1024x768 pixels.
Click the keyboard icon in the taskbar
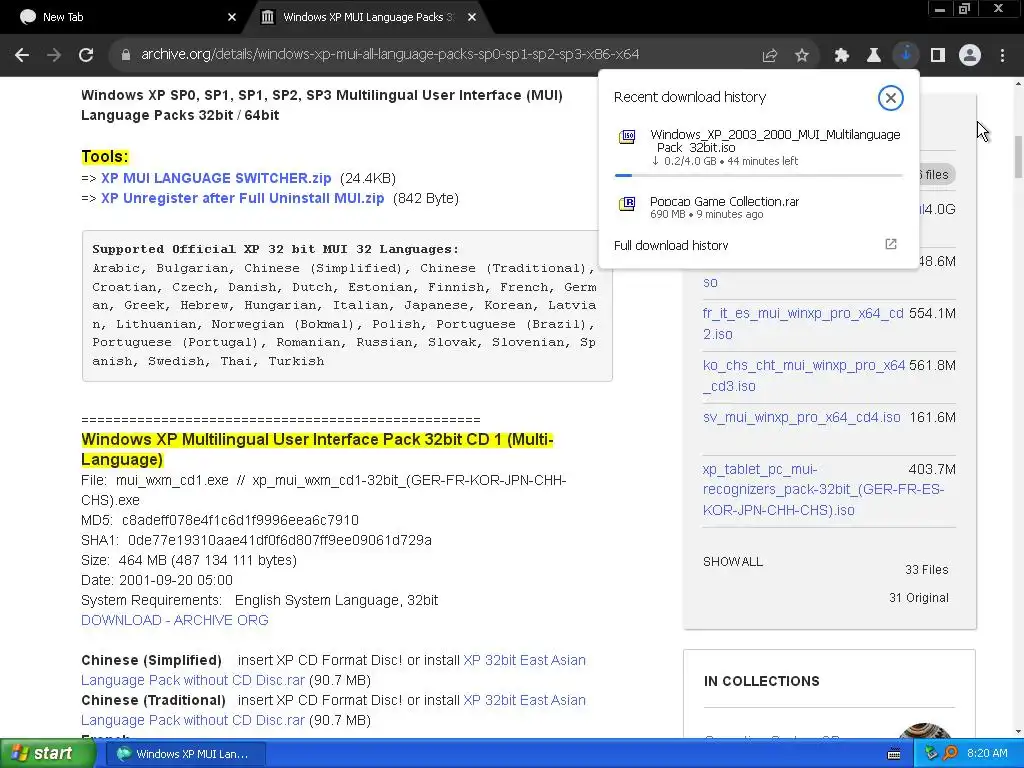pyautogui.click(x=894, y=754)
